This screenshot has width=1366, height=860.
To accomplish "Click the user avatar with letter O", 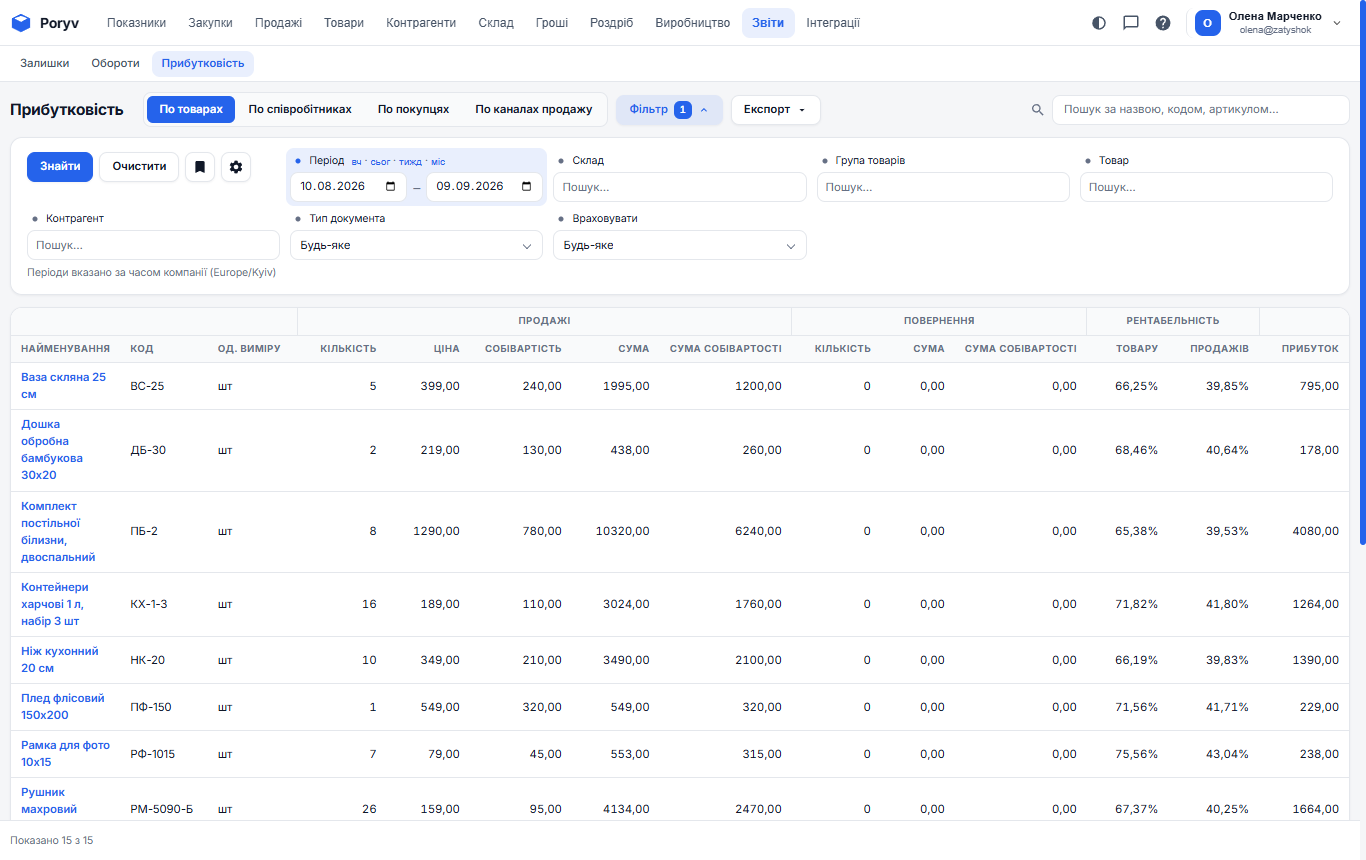I will tap(1208, 23).
